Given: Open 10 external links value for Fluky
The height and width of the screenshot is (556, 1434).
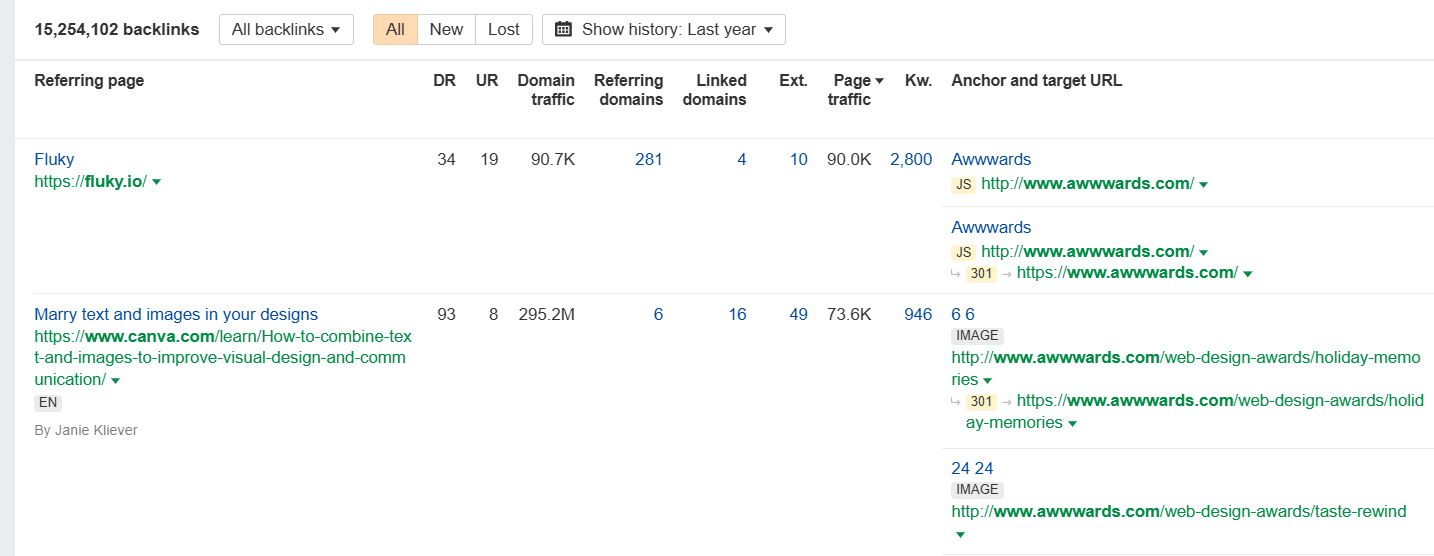Looking at the screenshot, I should [x=798, y=159].
